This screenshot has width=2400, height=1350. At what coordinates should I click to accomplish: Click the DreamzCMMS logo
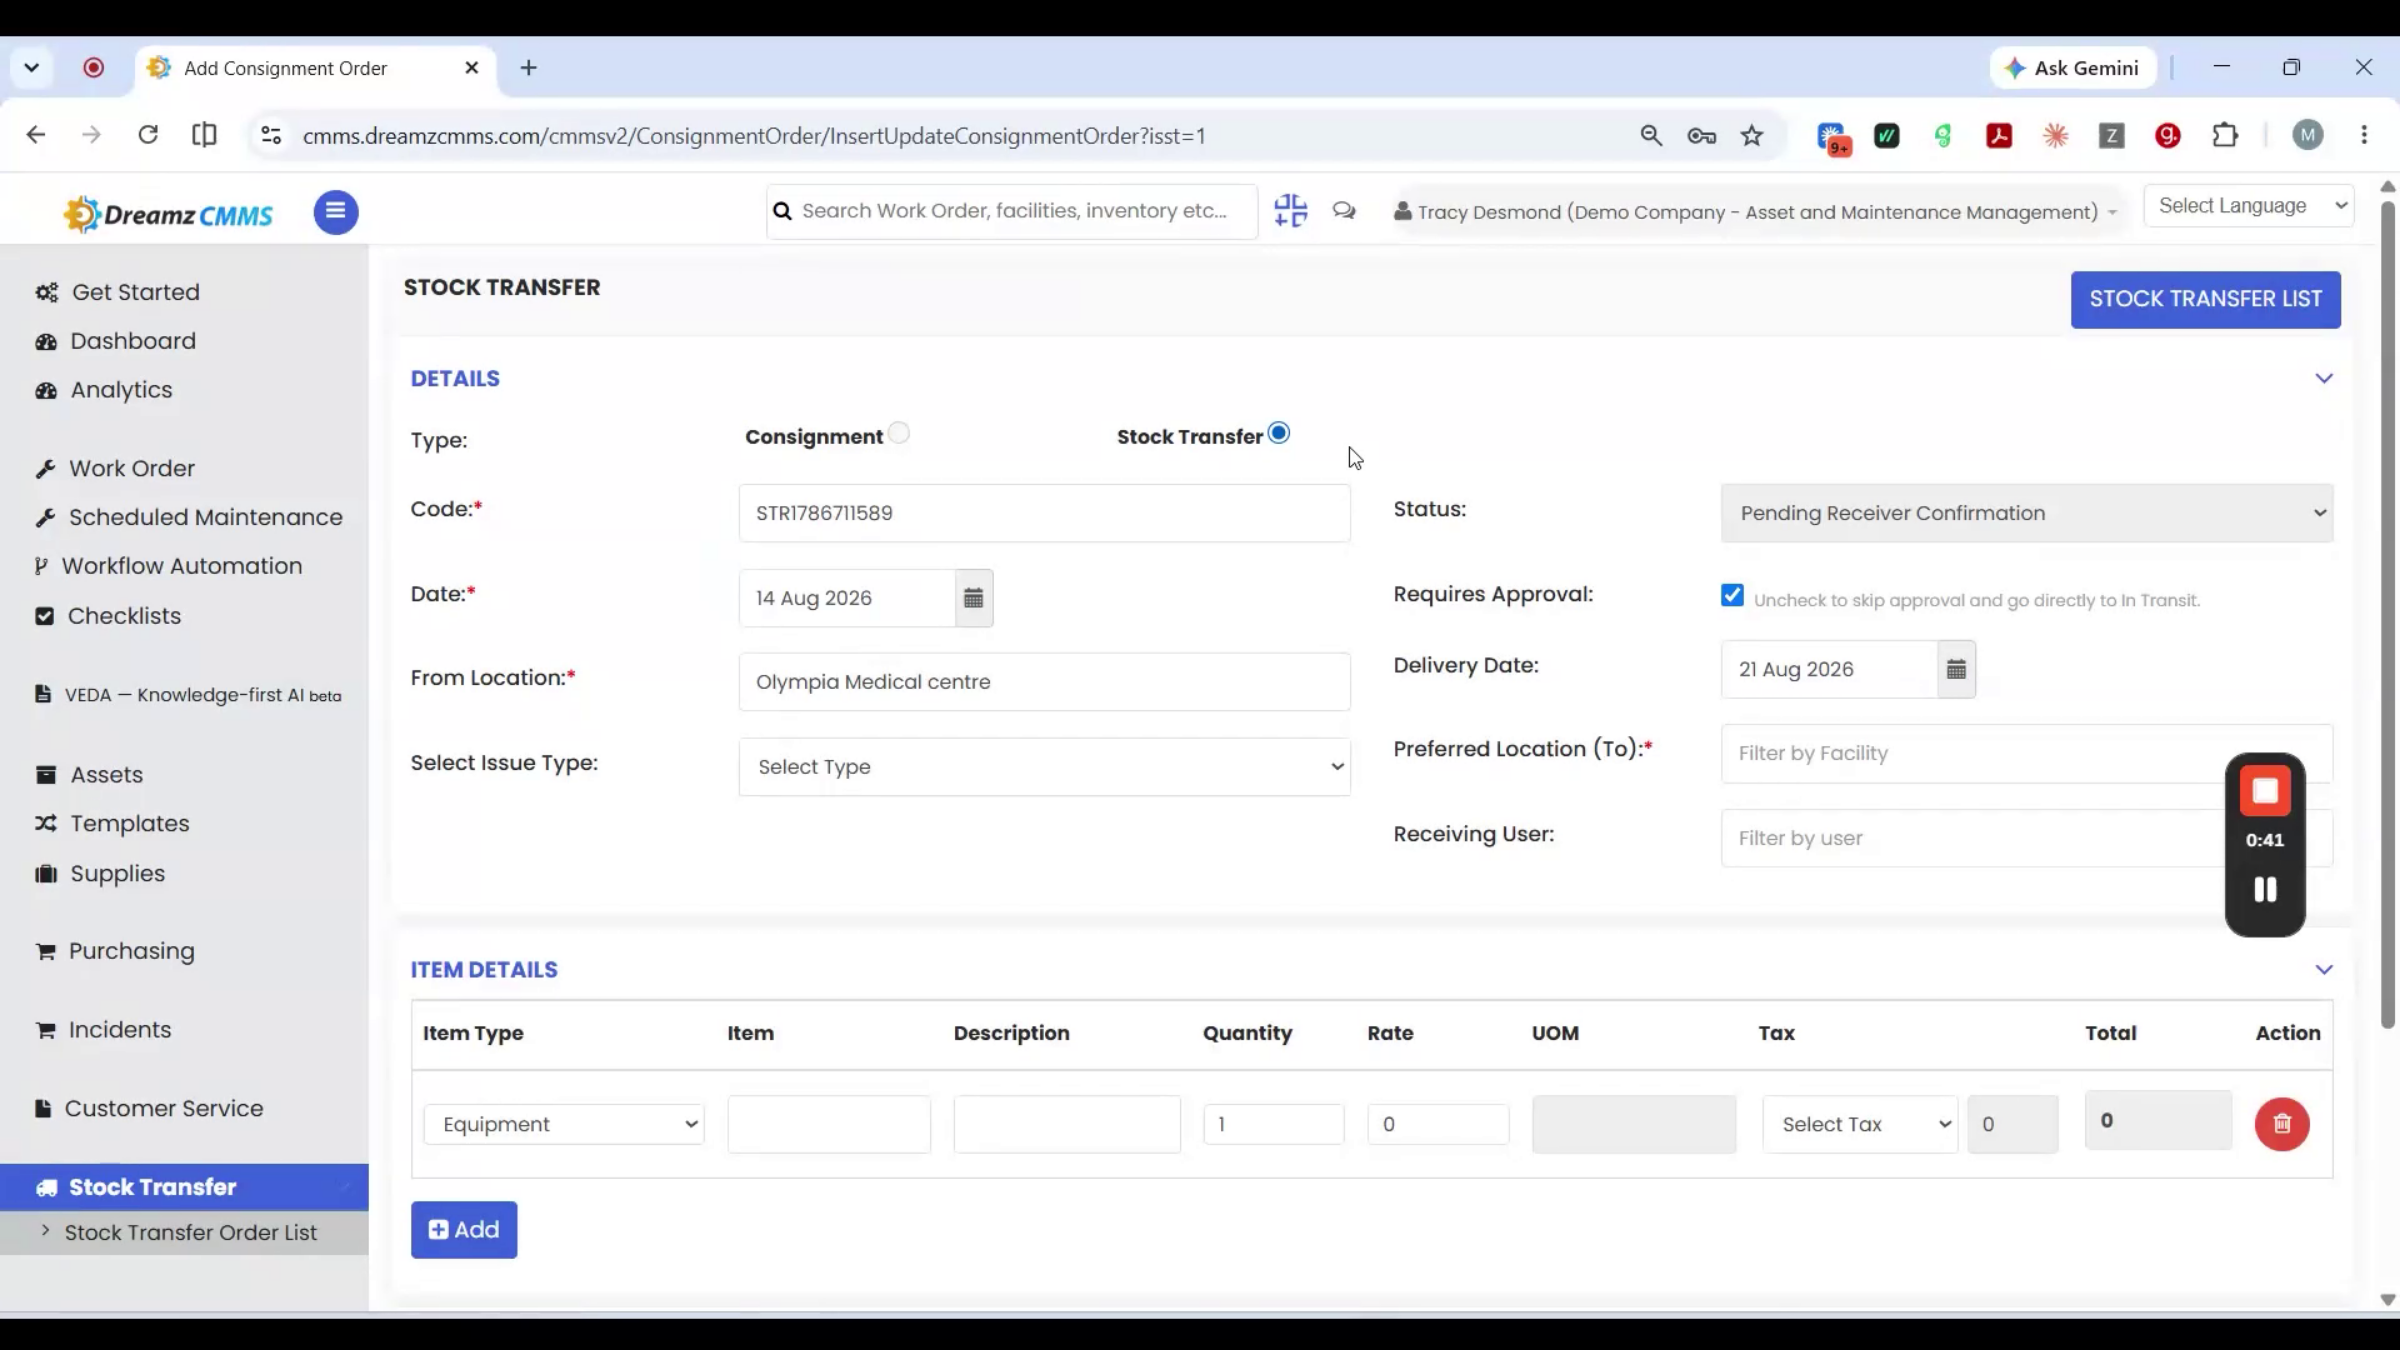[x=168, y=214]
